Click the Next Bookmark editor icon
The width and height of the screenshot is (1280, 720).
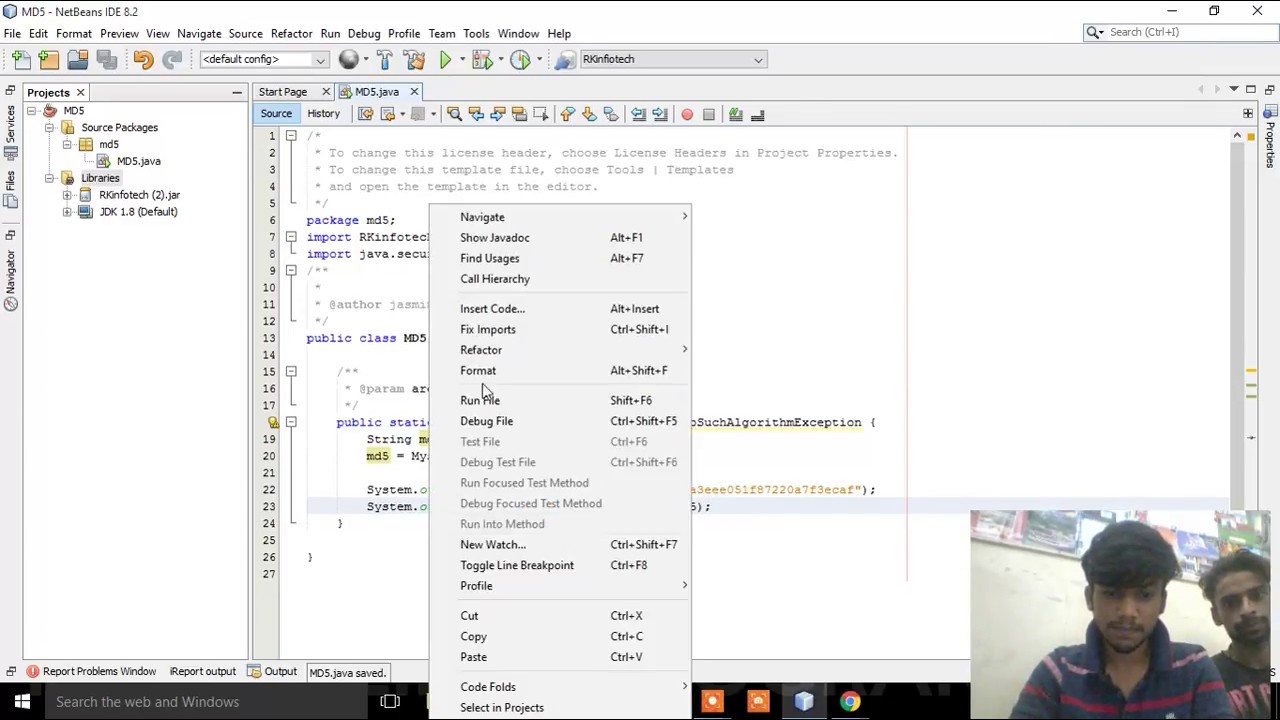pyautogui.click(x=589, y=114)
